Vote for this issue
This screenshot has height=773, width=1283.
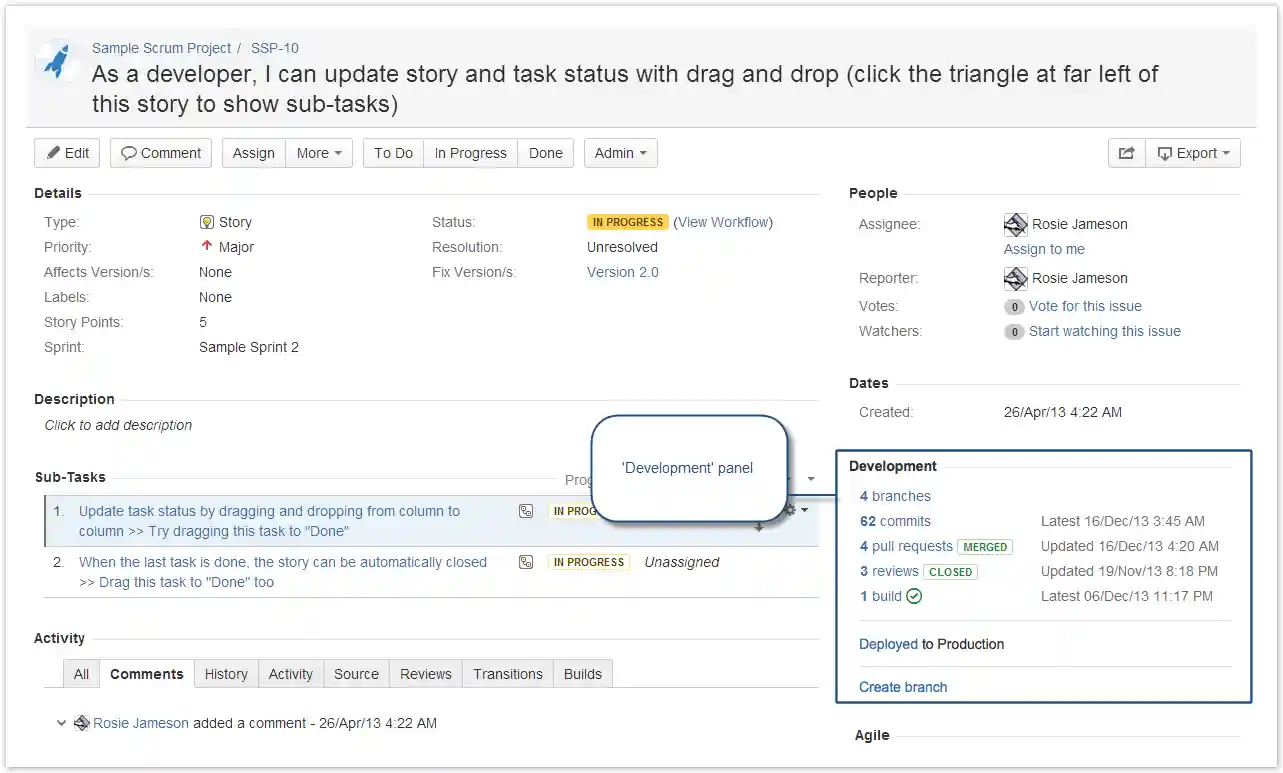[x=1084, y=305]
